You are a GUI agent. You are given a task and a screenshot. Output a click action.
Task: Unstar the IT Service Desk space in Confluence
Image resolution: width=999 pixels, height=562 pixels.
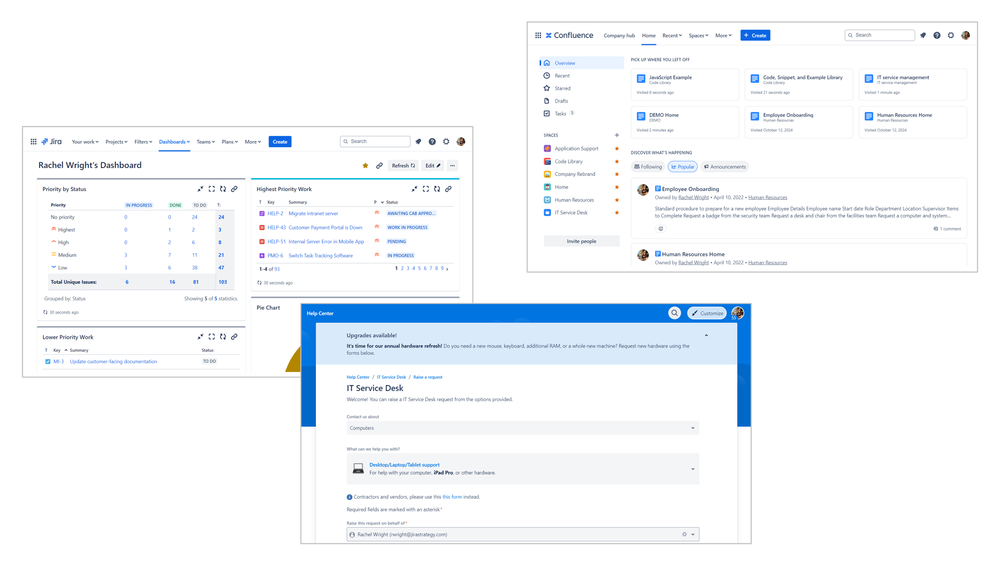[x=616, y=213]
